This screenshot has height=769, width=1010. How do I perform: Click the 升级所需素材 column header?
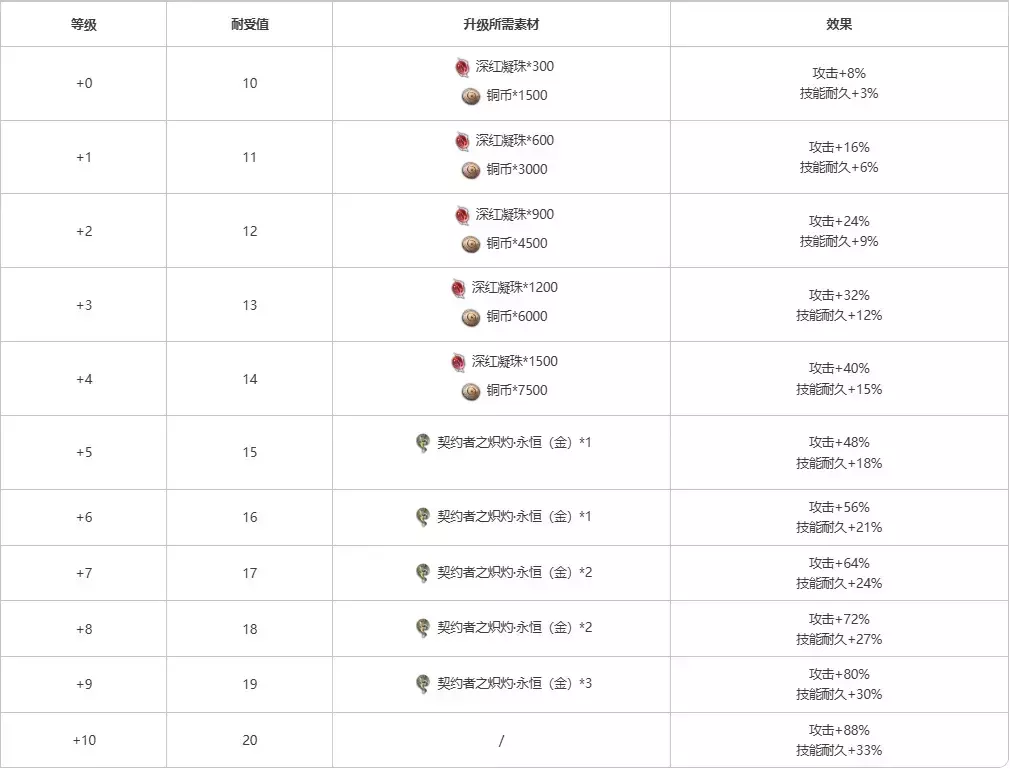(x=501, y=24)
